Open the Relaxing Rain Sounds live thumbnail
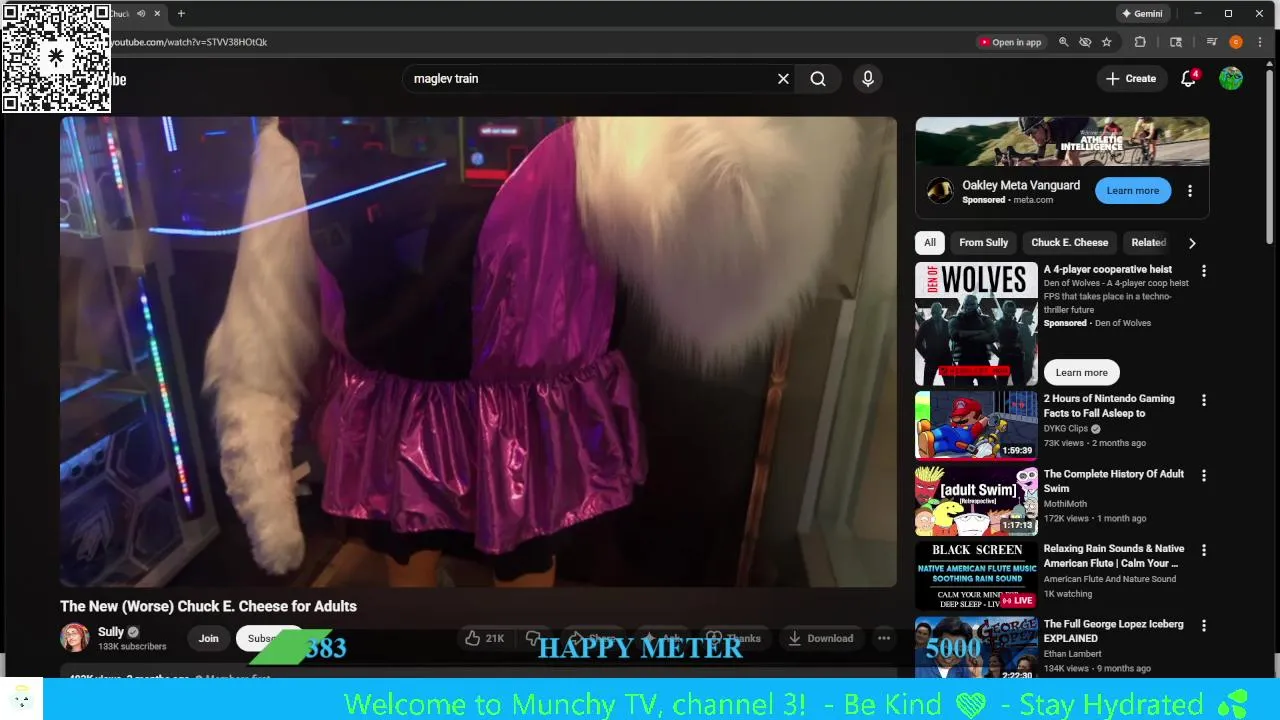 (x=976, y=576)
